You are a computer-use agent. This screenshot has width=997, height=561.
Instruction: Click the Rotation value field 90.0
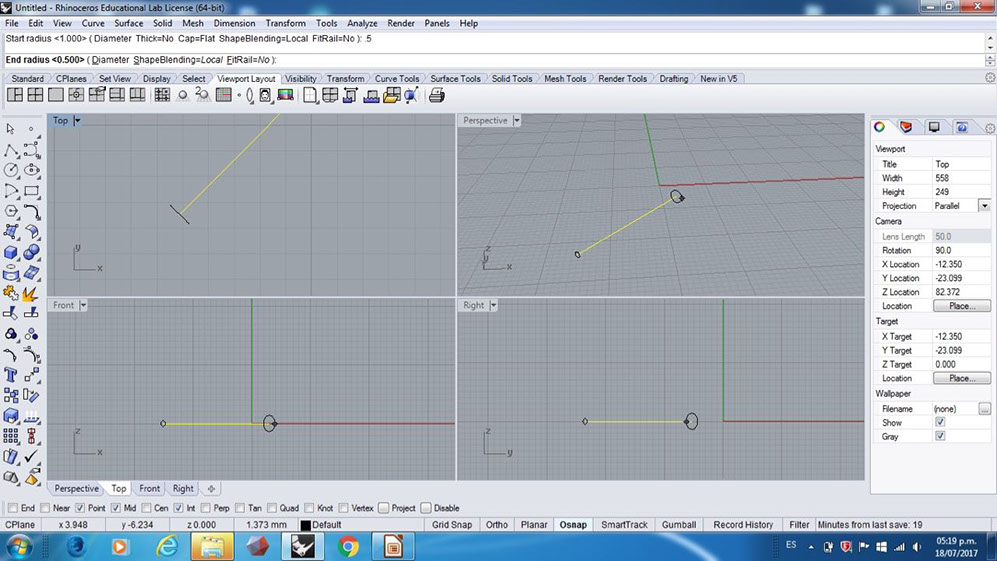(x=961, y=251)
